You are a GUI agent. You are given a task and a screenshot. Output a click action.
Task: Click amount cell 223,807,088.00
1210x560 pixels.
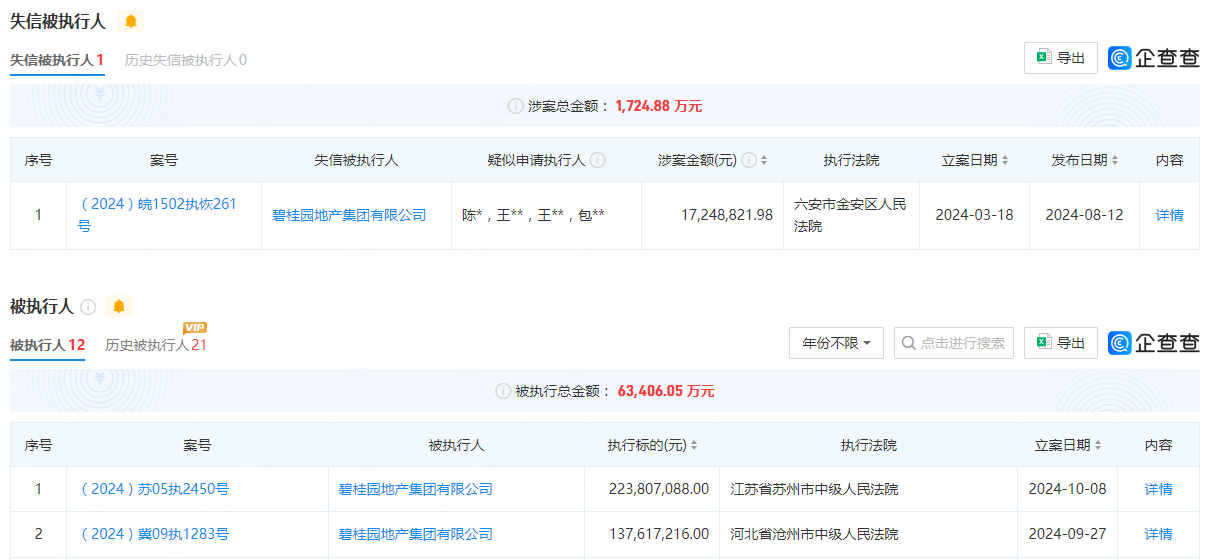(x=659, y=489)
